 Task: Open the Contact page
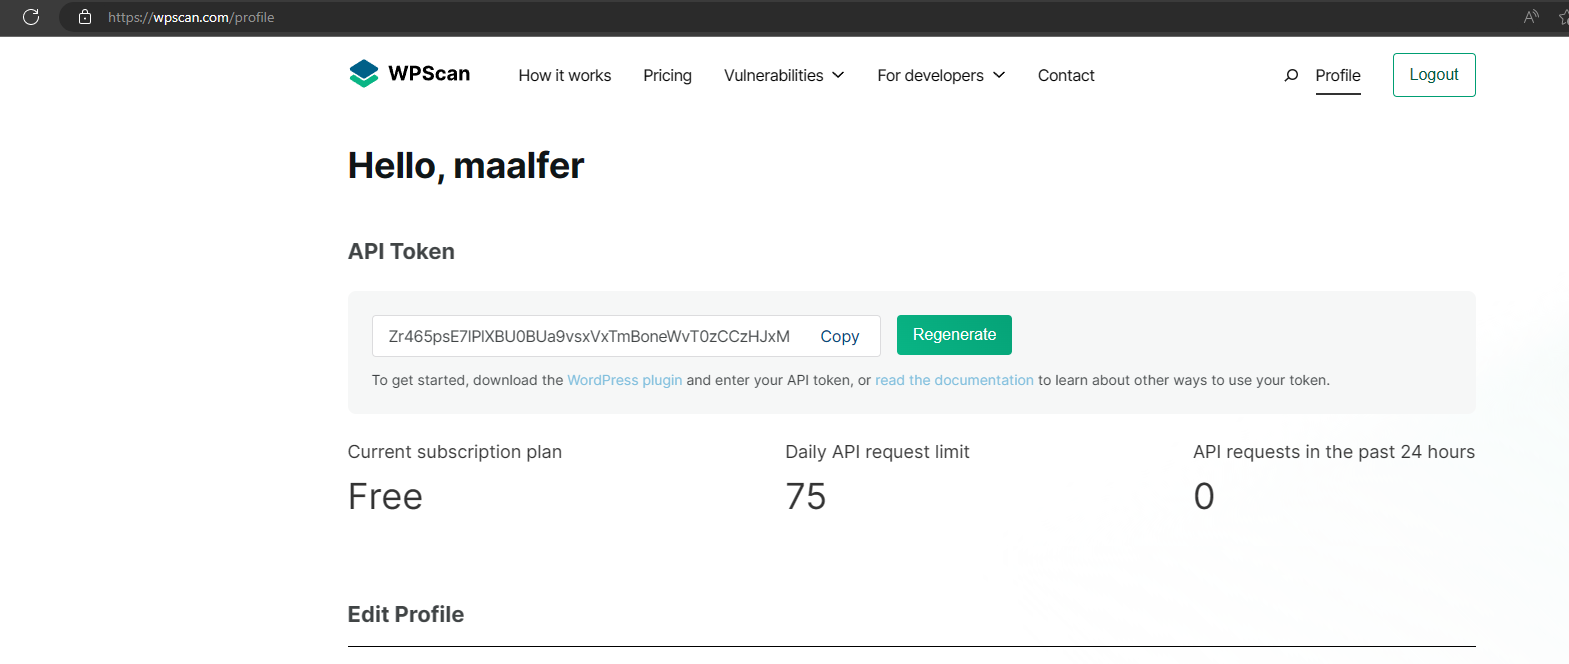(x=1066, y=75)
